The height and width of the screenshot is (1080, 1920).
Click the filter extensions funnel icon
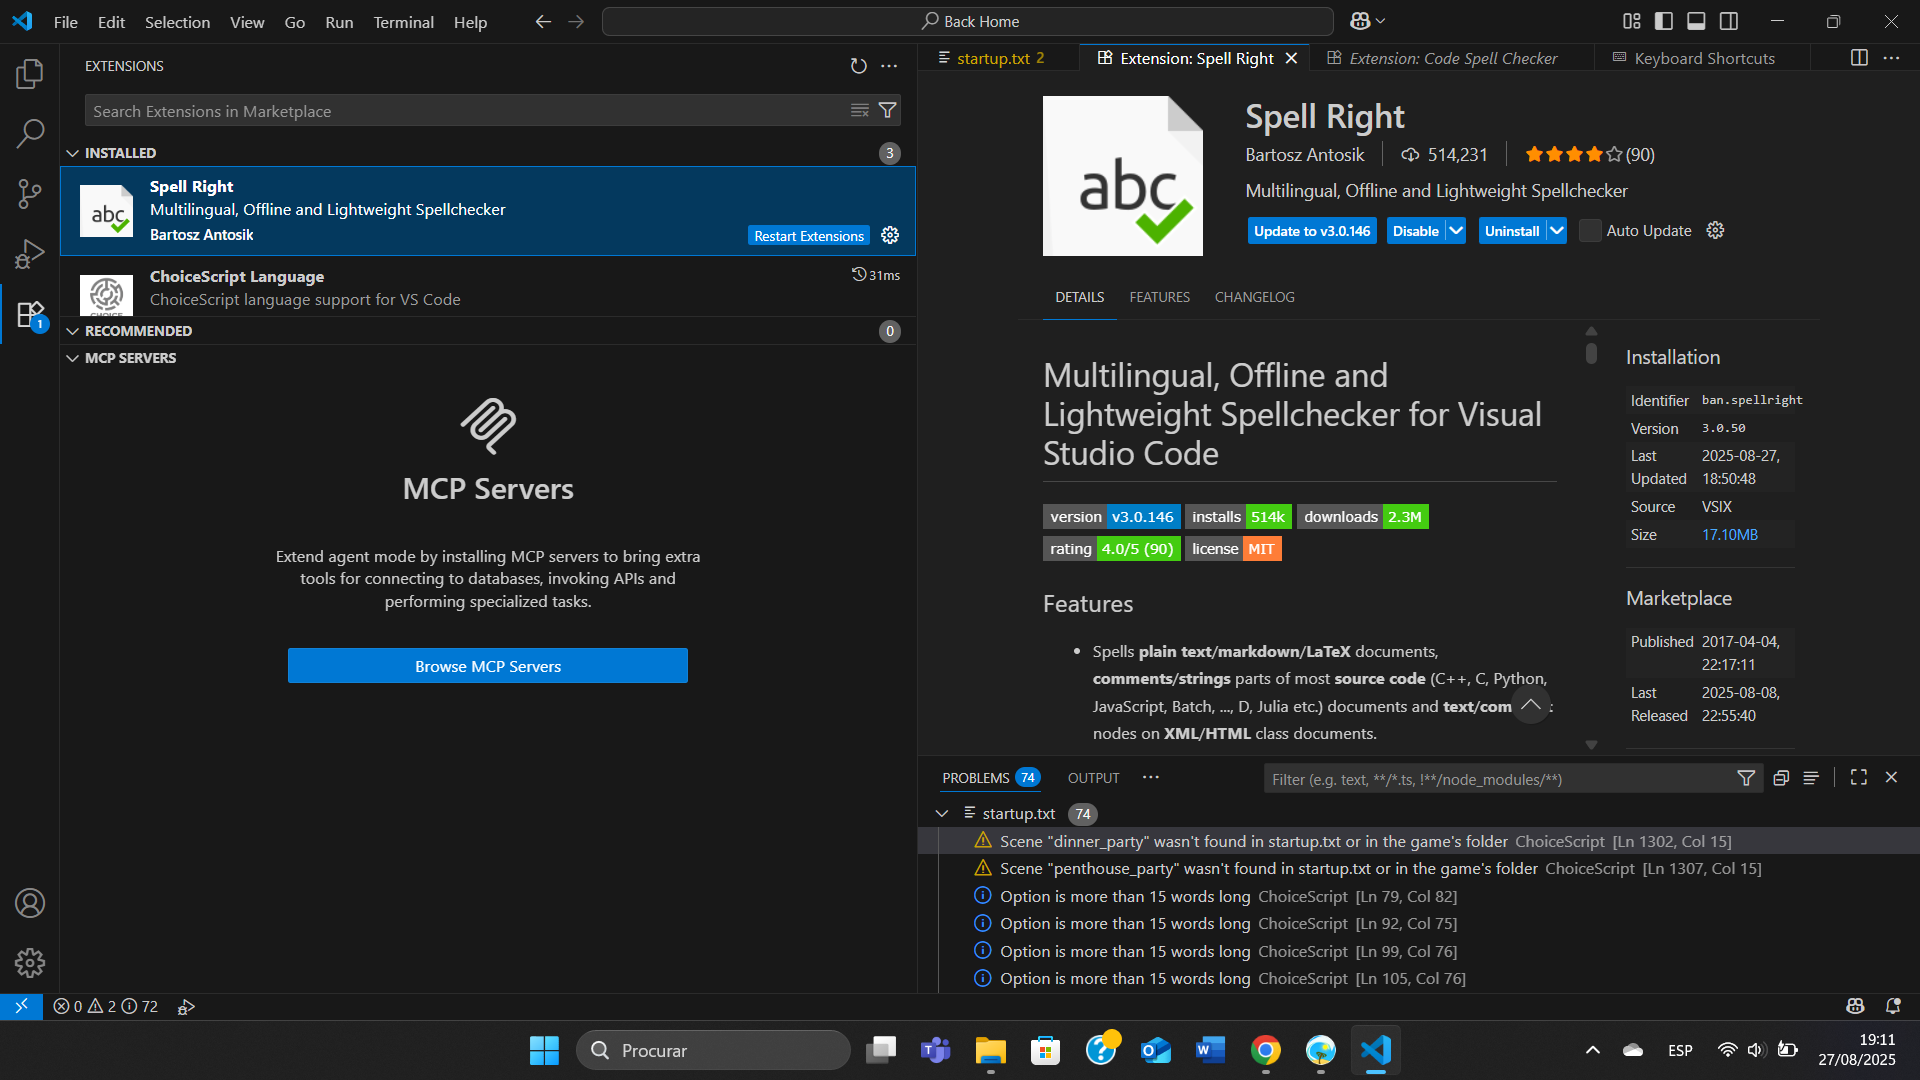point(887,110)
